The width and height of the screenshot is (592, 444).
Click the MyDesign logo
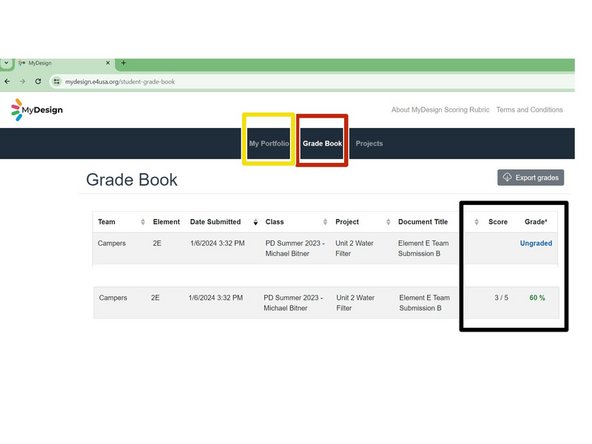[x=37, y=109]
